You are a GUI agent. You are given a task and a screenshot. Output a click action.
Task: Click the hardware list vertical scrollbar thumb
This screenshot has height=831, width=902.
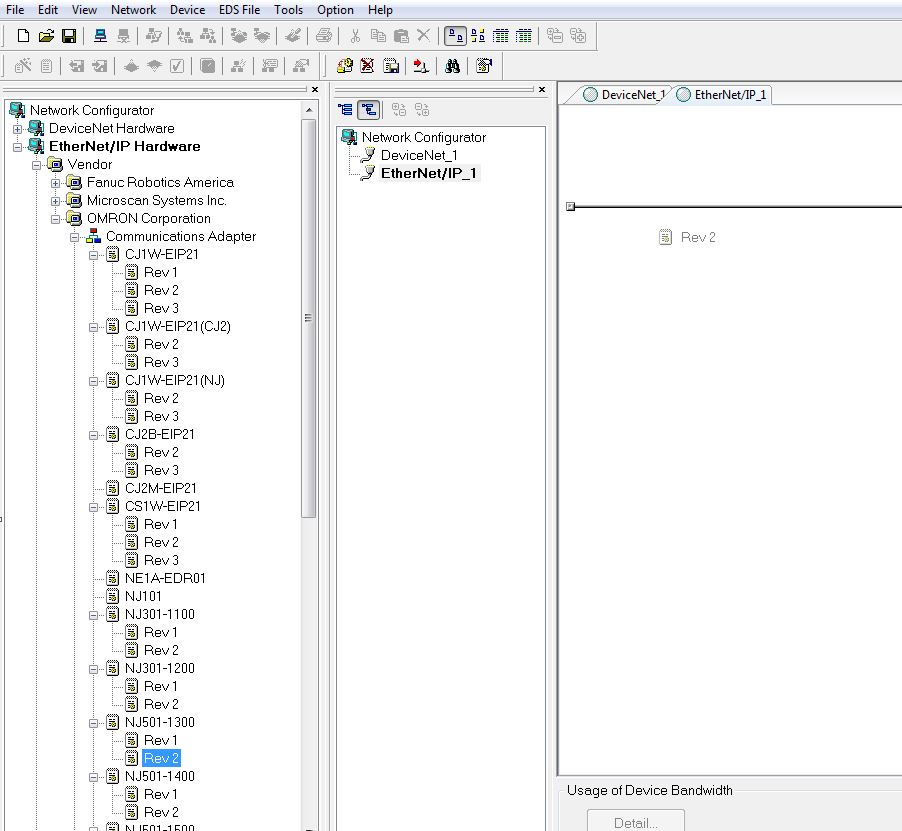309,318
